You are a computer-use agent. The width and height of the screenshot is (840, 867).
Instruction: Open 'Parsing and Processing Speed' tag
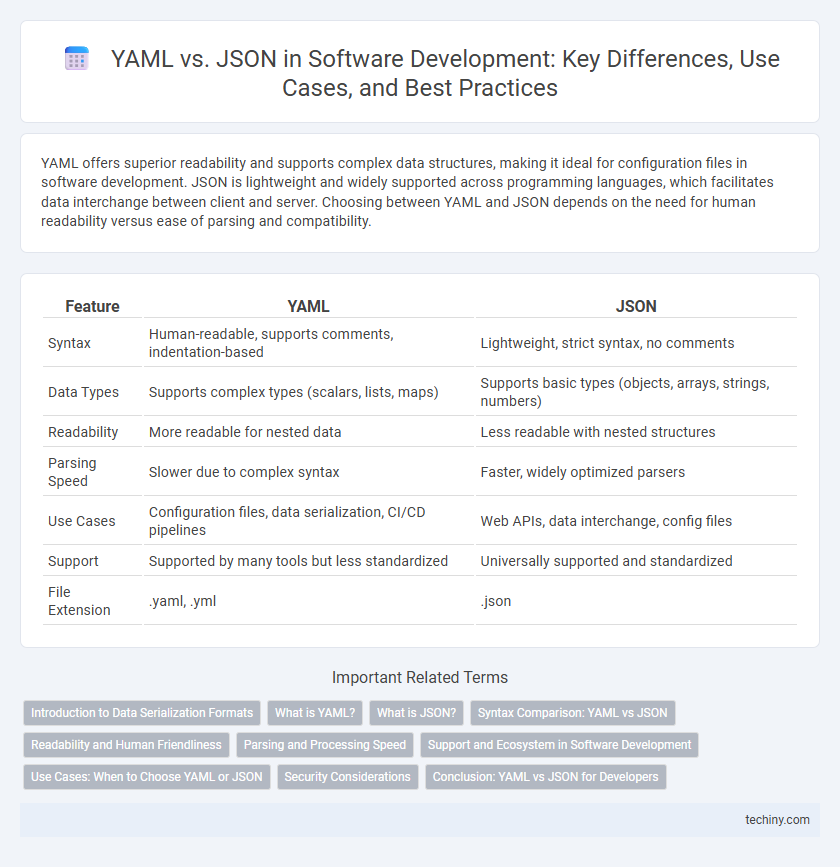tap(325, 745)
